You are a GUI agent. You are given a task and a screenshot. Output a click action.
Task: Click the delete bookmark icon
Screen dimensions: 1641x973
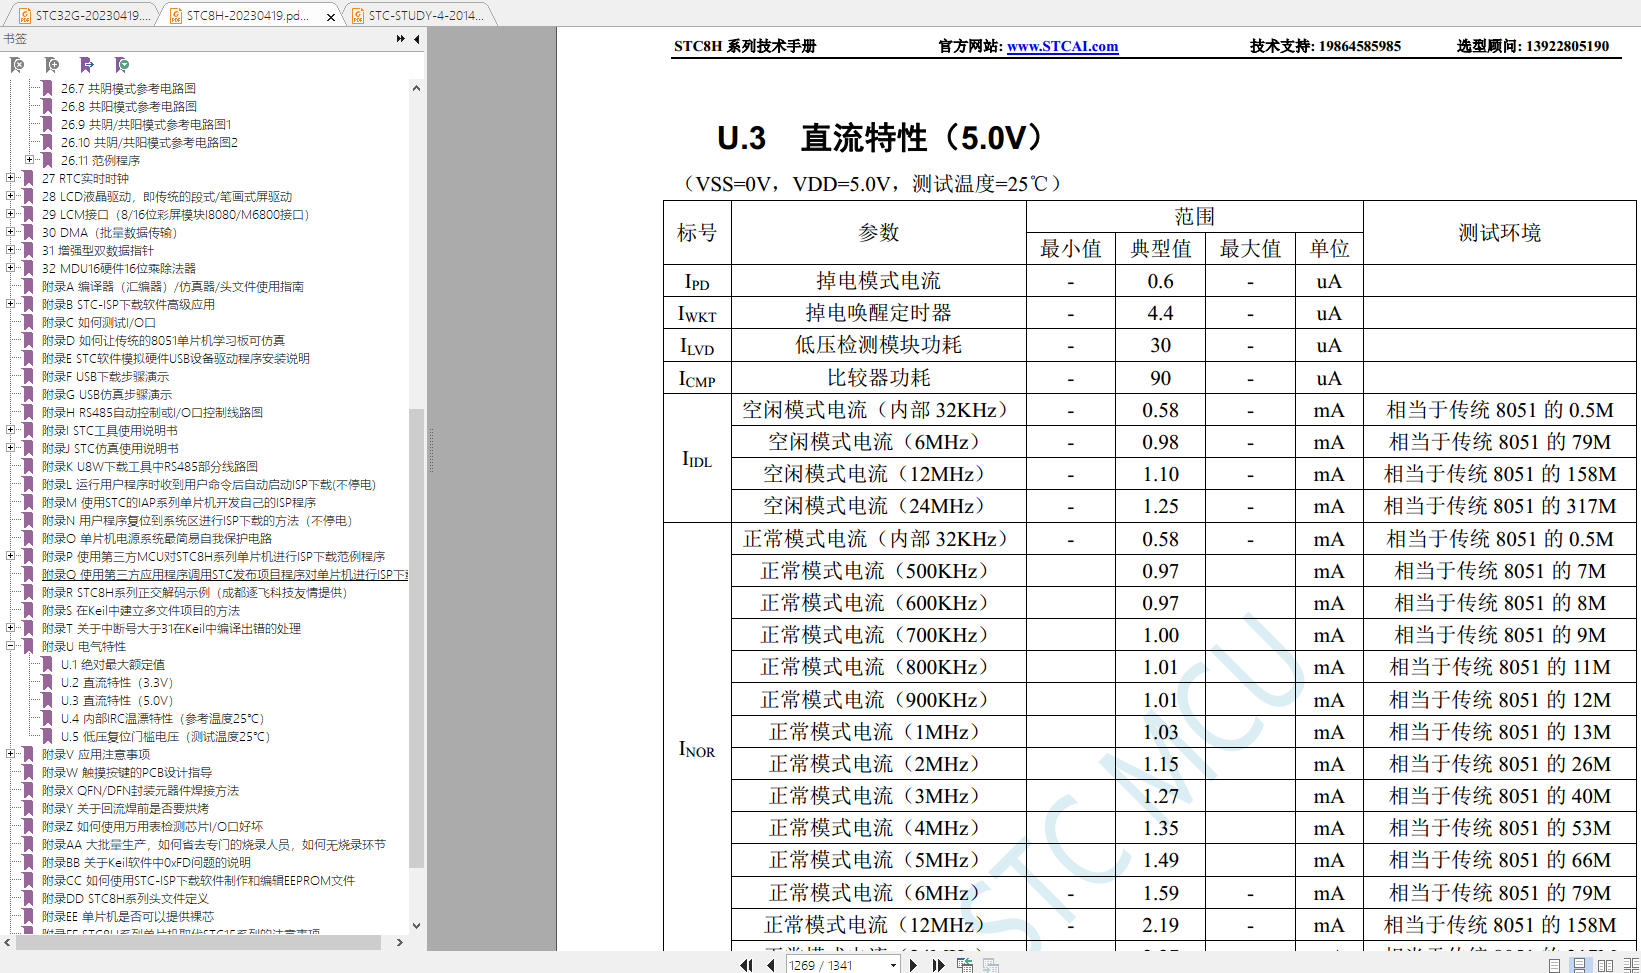17,65
